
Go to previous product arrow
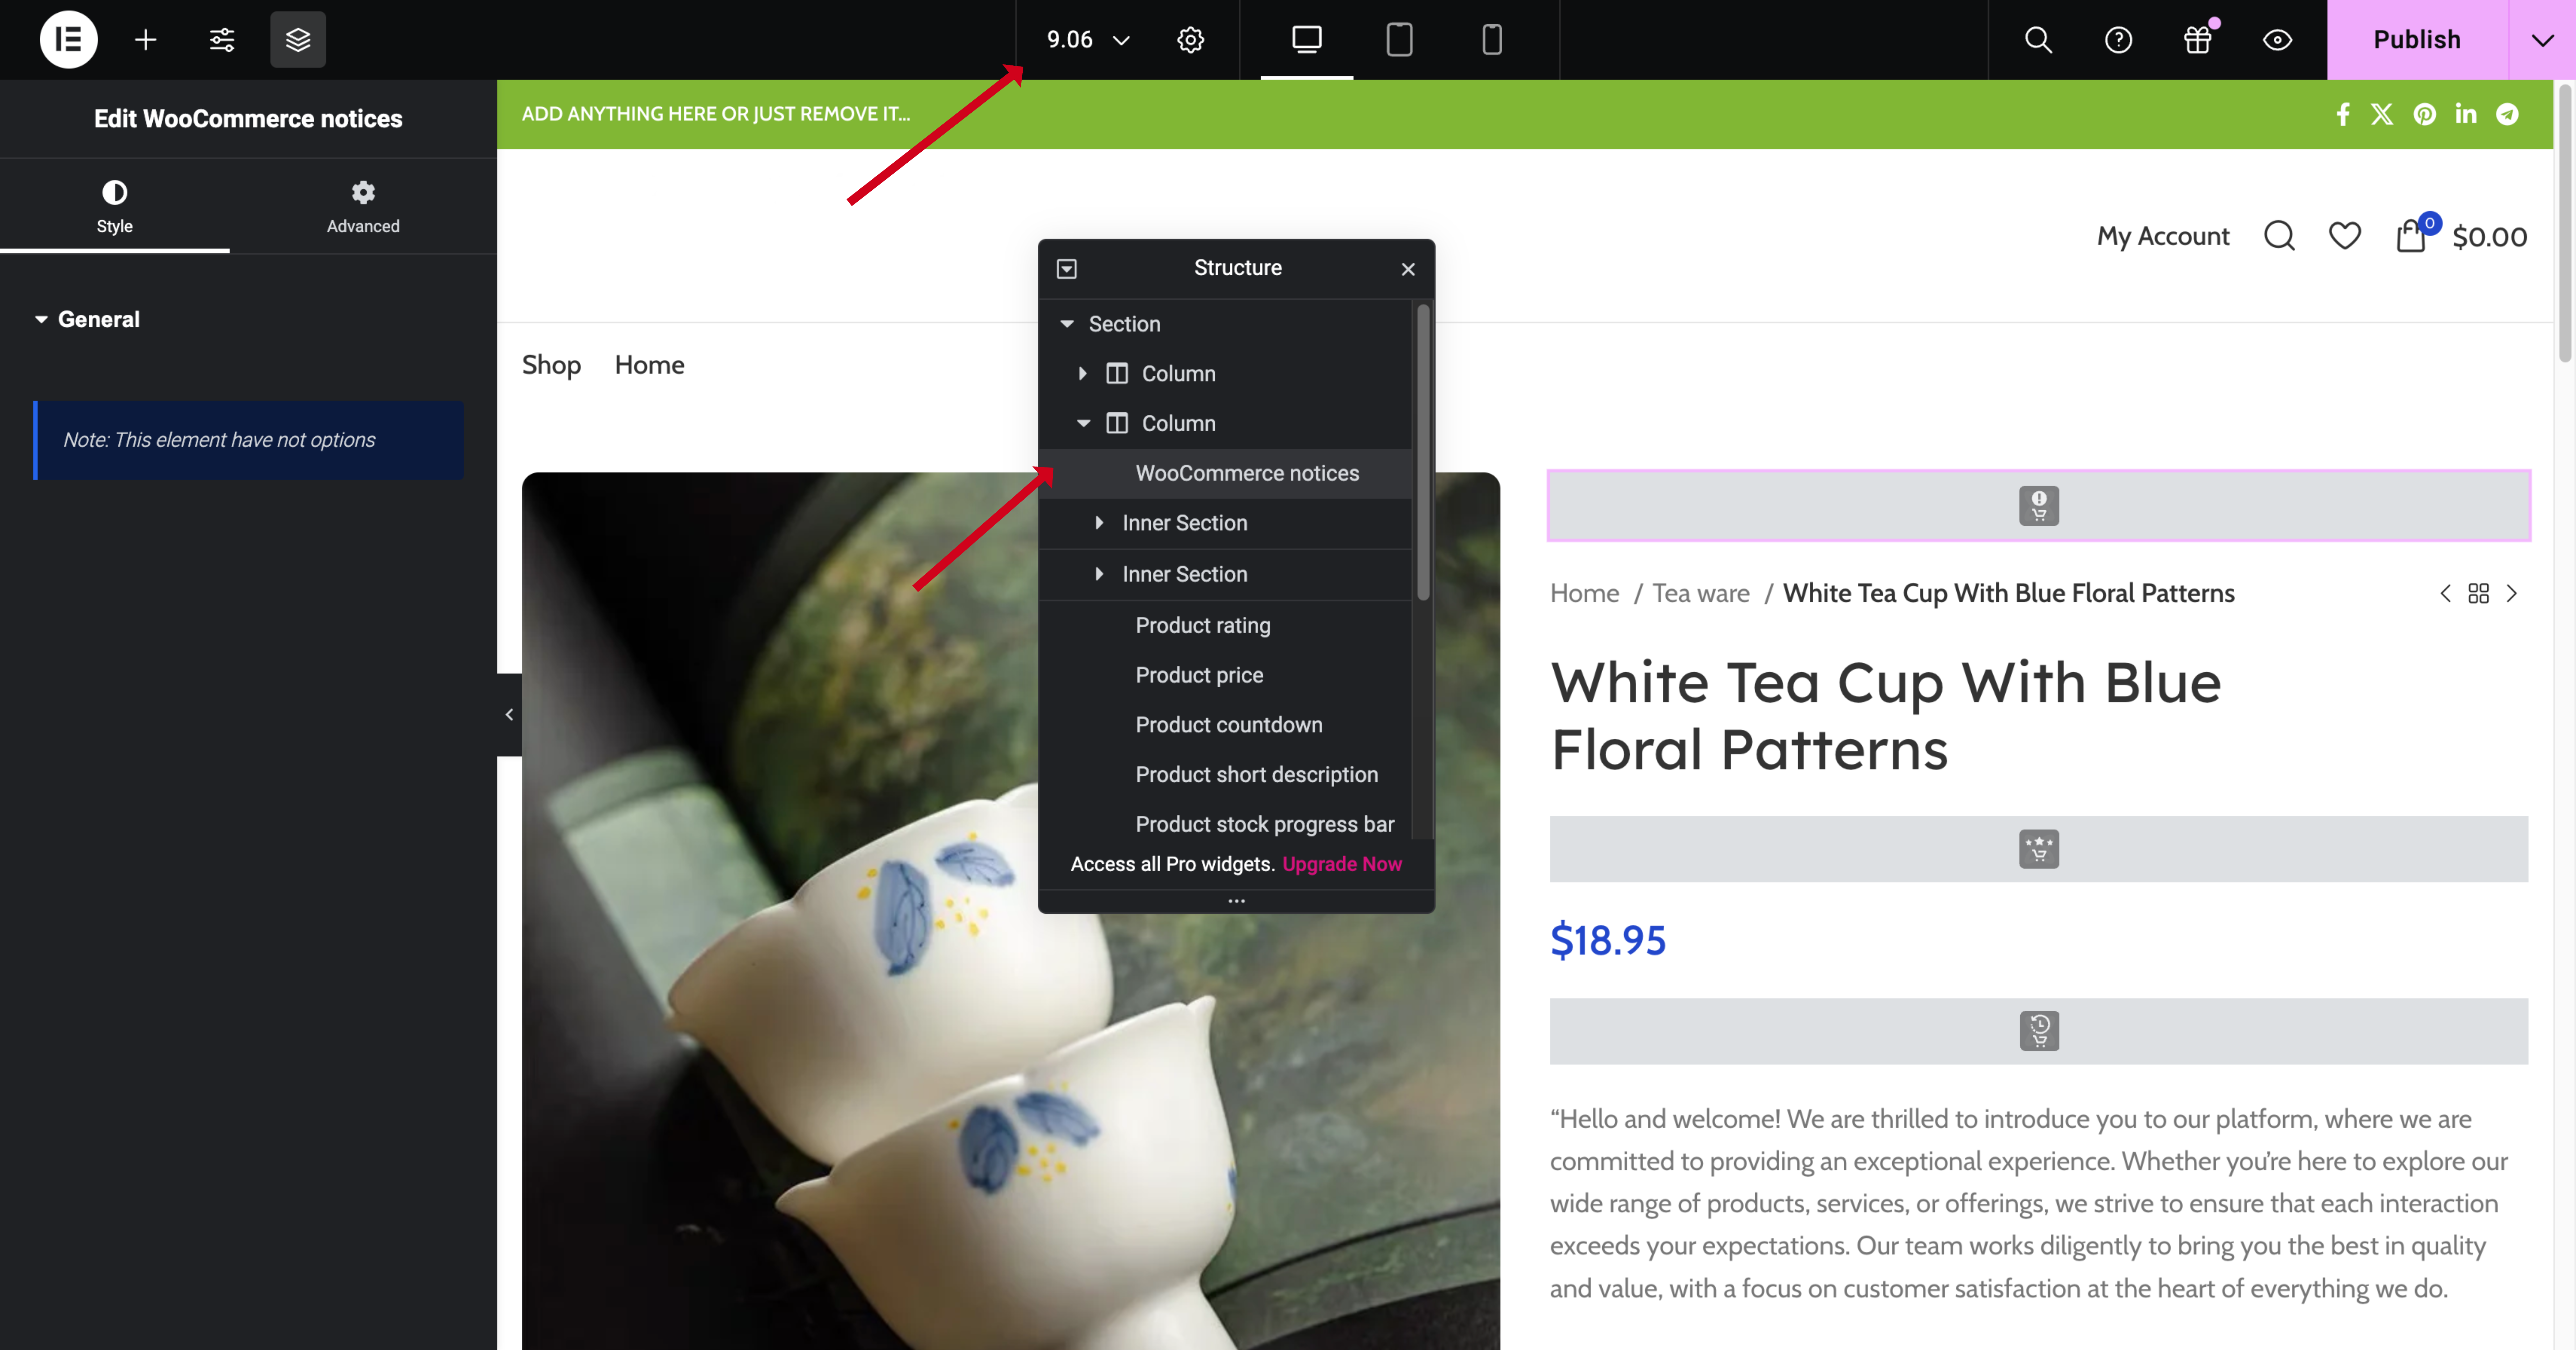pos(2445,594)
